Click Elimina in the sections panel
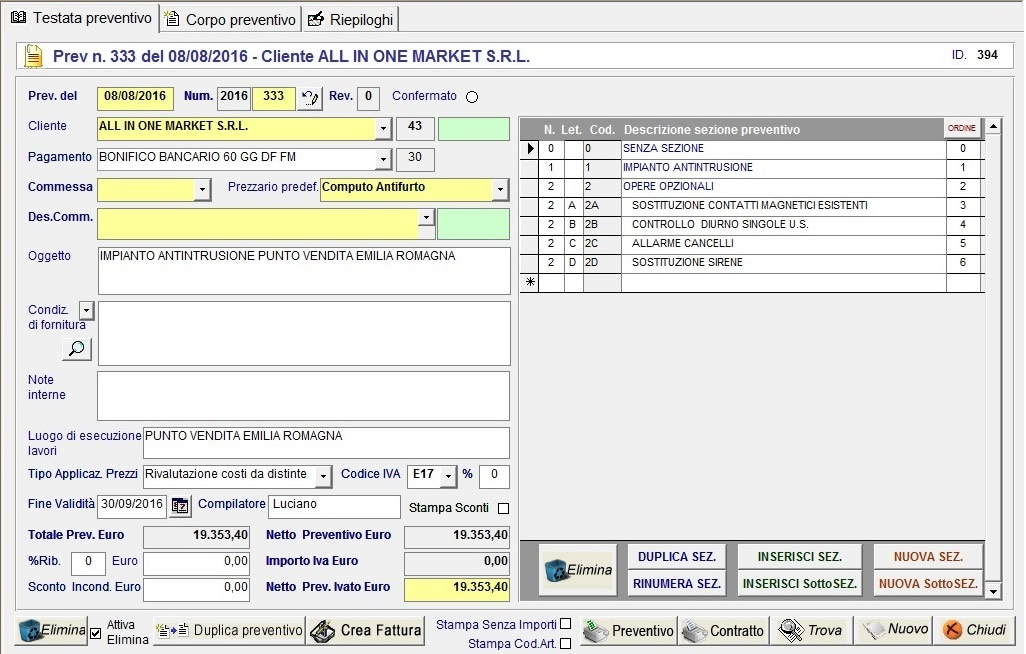The image size is (1026, 654). pyautogui.click(x=578, y=570)
